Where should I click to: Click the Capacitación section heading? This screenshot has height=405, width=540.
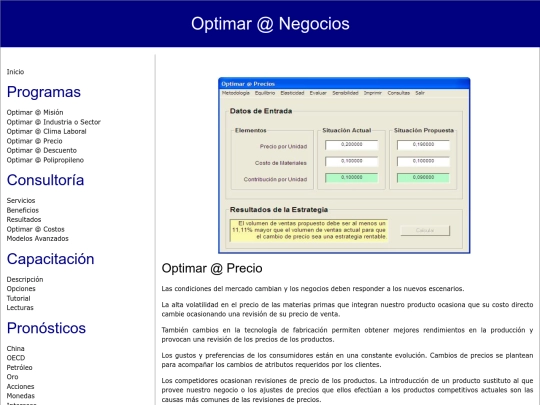(50, 259)
